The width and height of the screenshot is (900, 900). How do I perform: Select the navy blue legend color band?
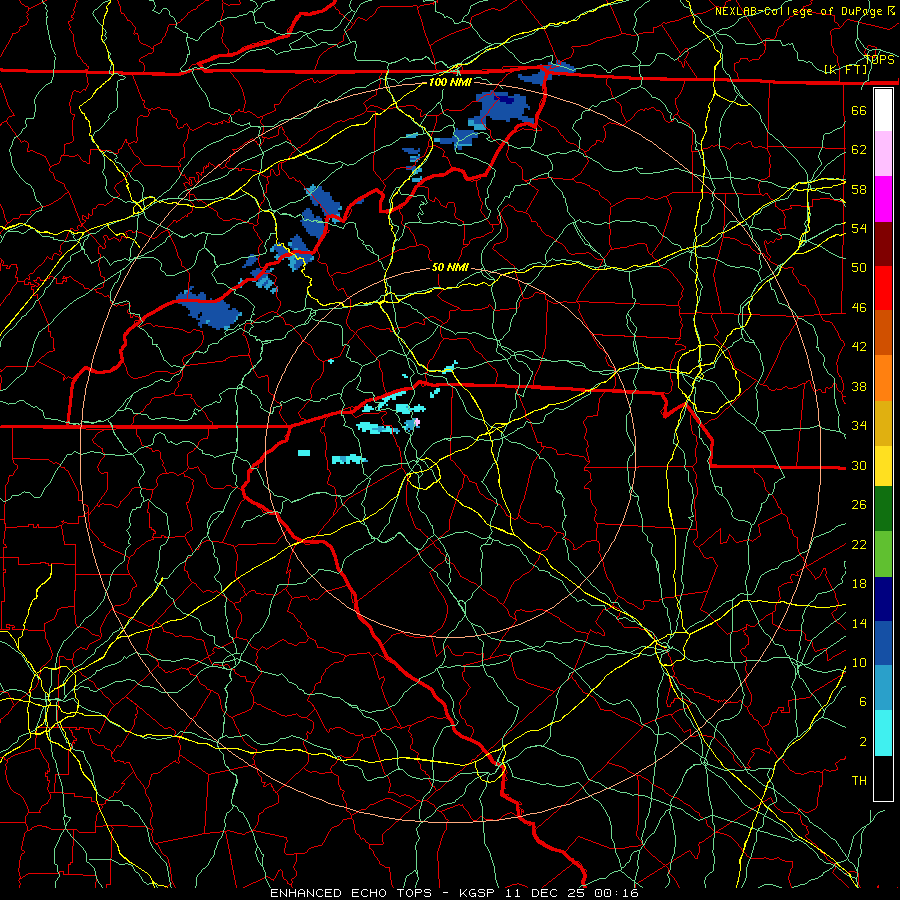tap(883, 599)
